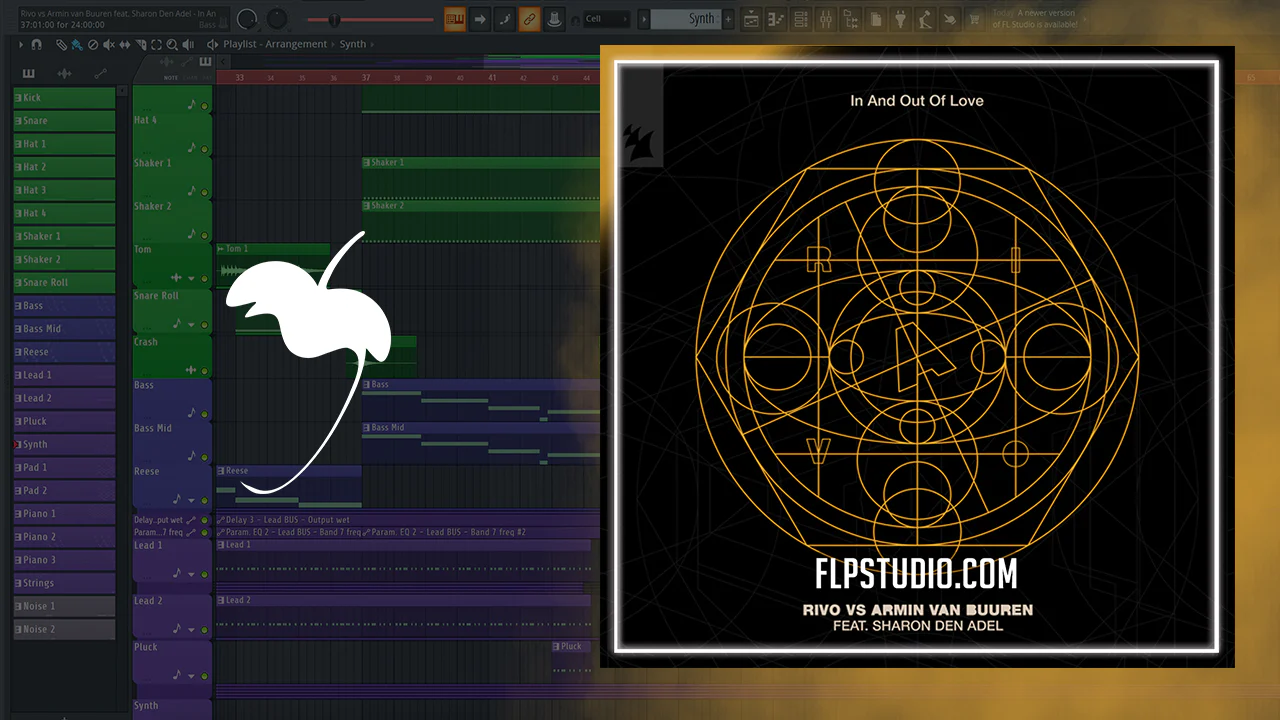This screenshot has width=1280, height=720.
Task: Toggle the Shaker 2 track mute dot
Action: click(x=205, y=235)
